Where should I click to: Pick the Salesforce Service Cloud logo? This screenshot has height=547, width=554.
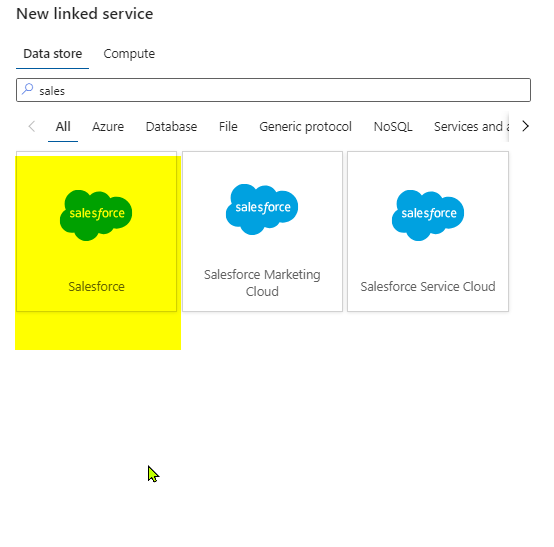click(x=428, y=215)
